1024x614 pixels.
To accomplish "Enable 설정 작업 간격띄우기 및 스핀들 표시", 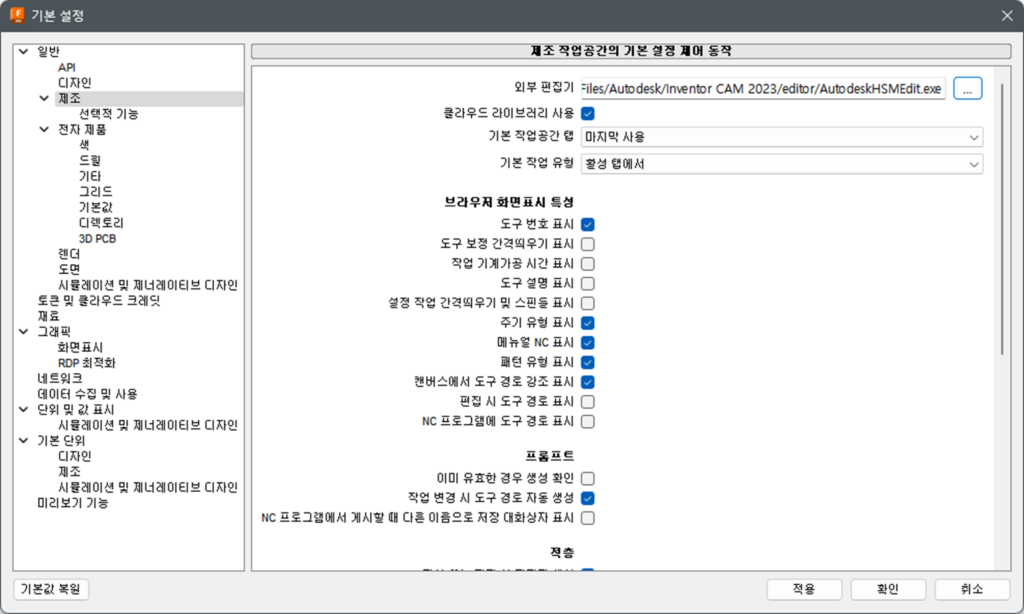I will click(588, 303).
